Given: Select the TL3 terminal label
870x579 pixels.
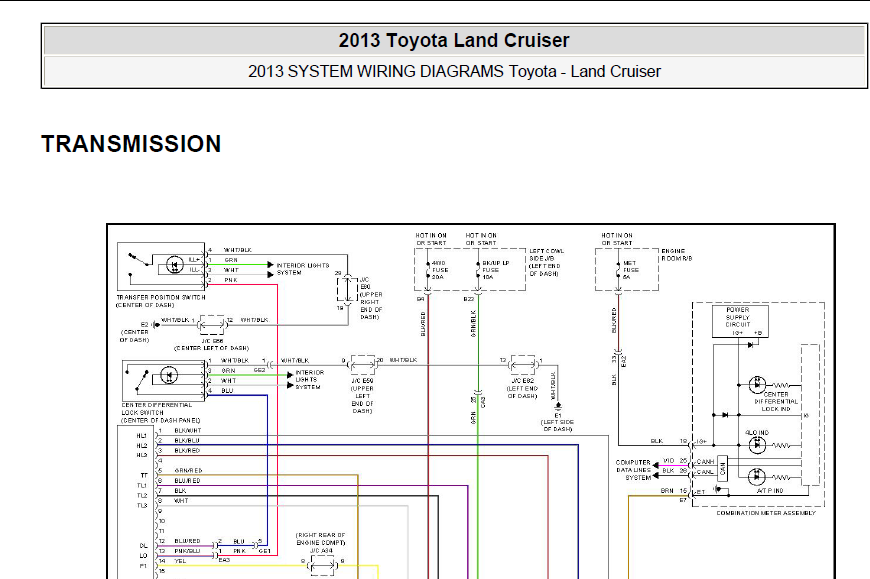Looking at the screenshot, I should [x=142, y=505].
